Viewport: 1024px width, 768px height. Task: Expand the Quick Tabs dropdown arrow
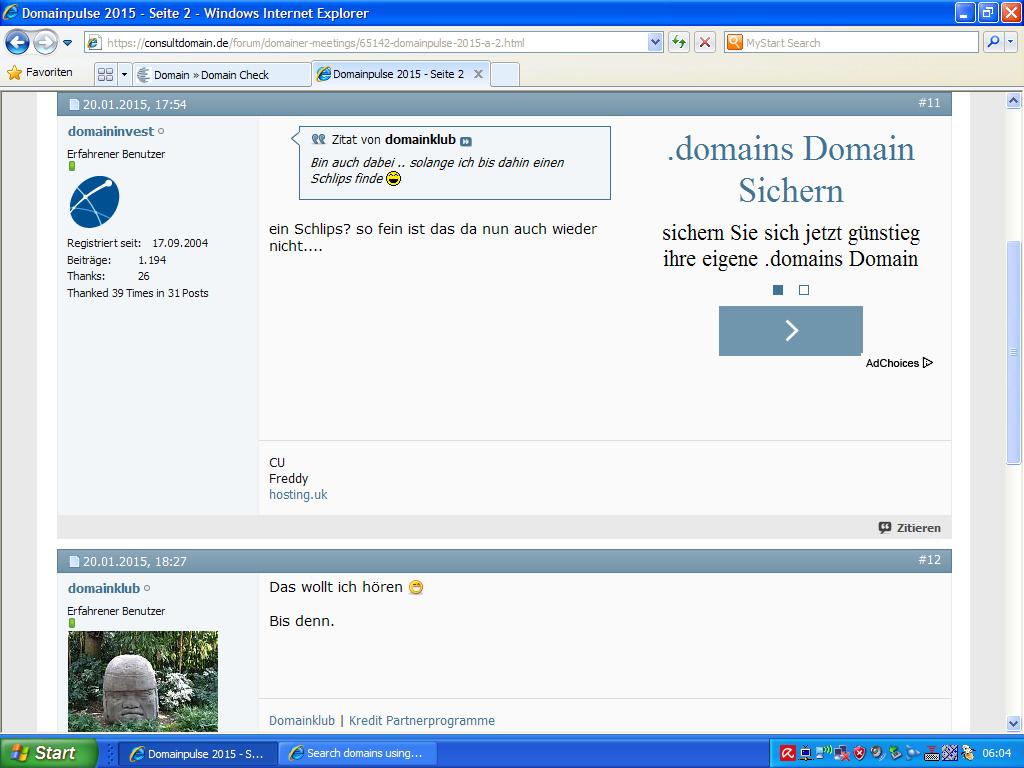124,74
